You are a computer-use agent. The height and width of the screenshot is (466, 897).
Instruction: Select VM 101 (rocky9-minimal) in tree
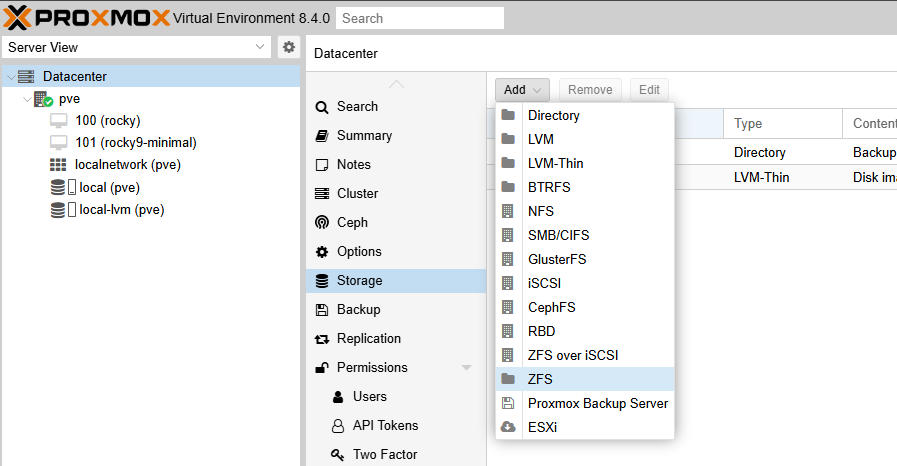pyautogui.click(x=135, y=142)
